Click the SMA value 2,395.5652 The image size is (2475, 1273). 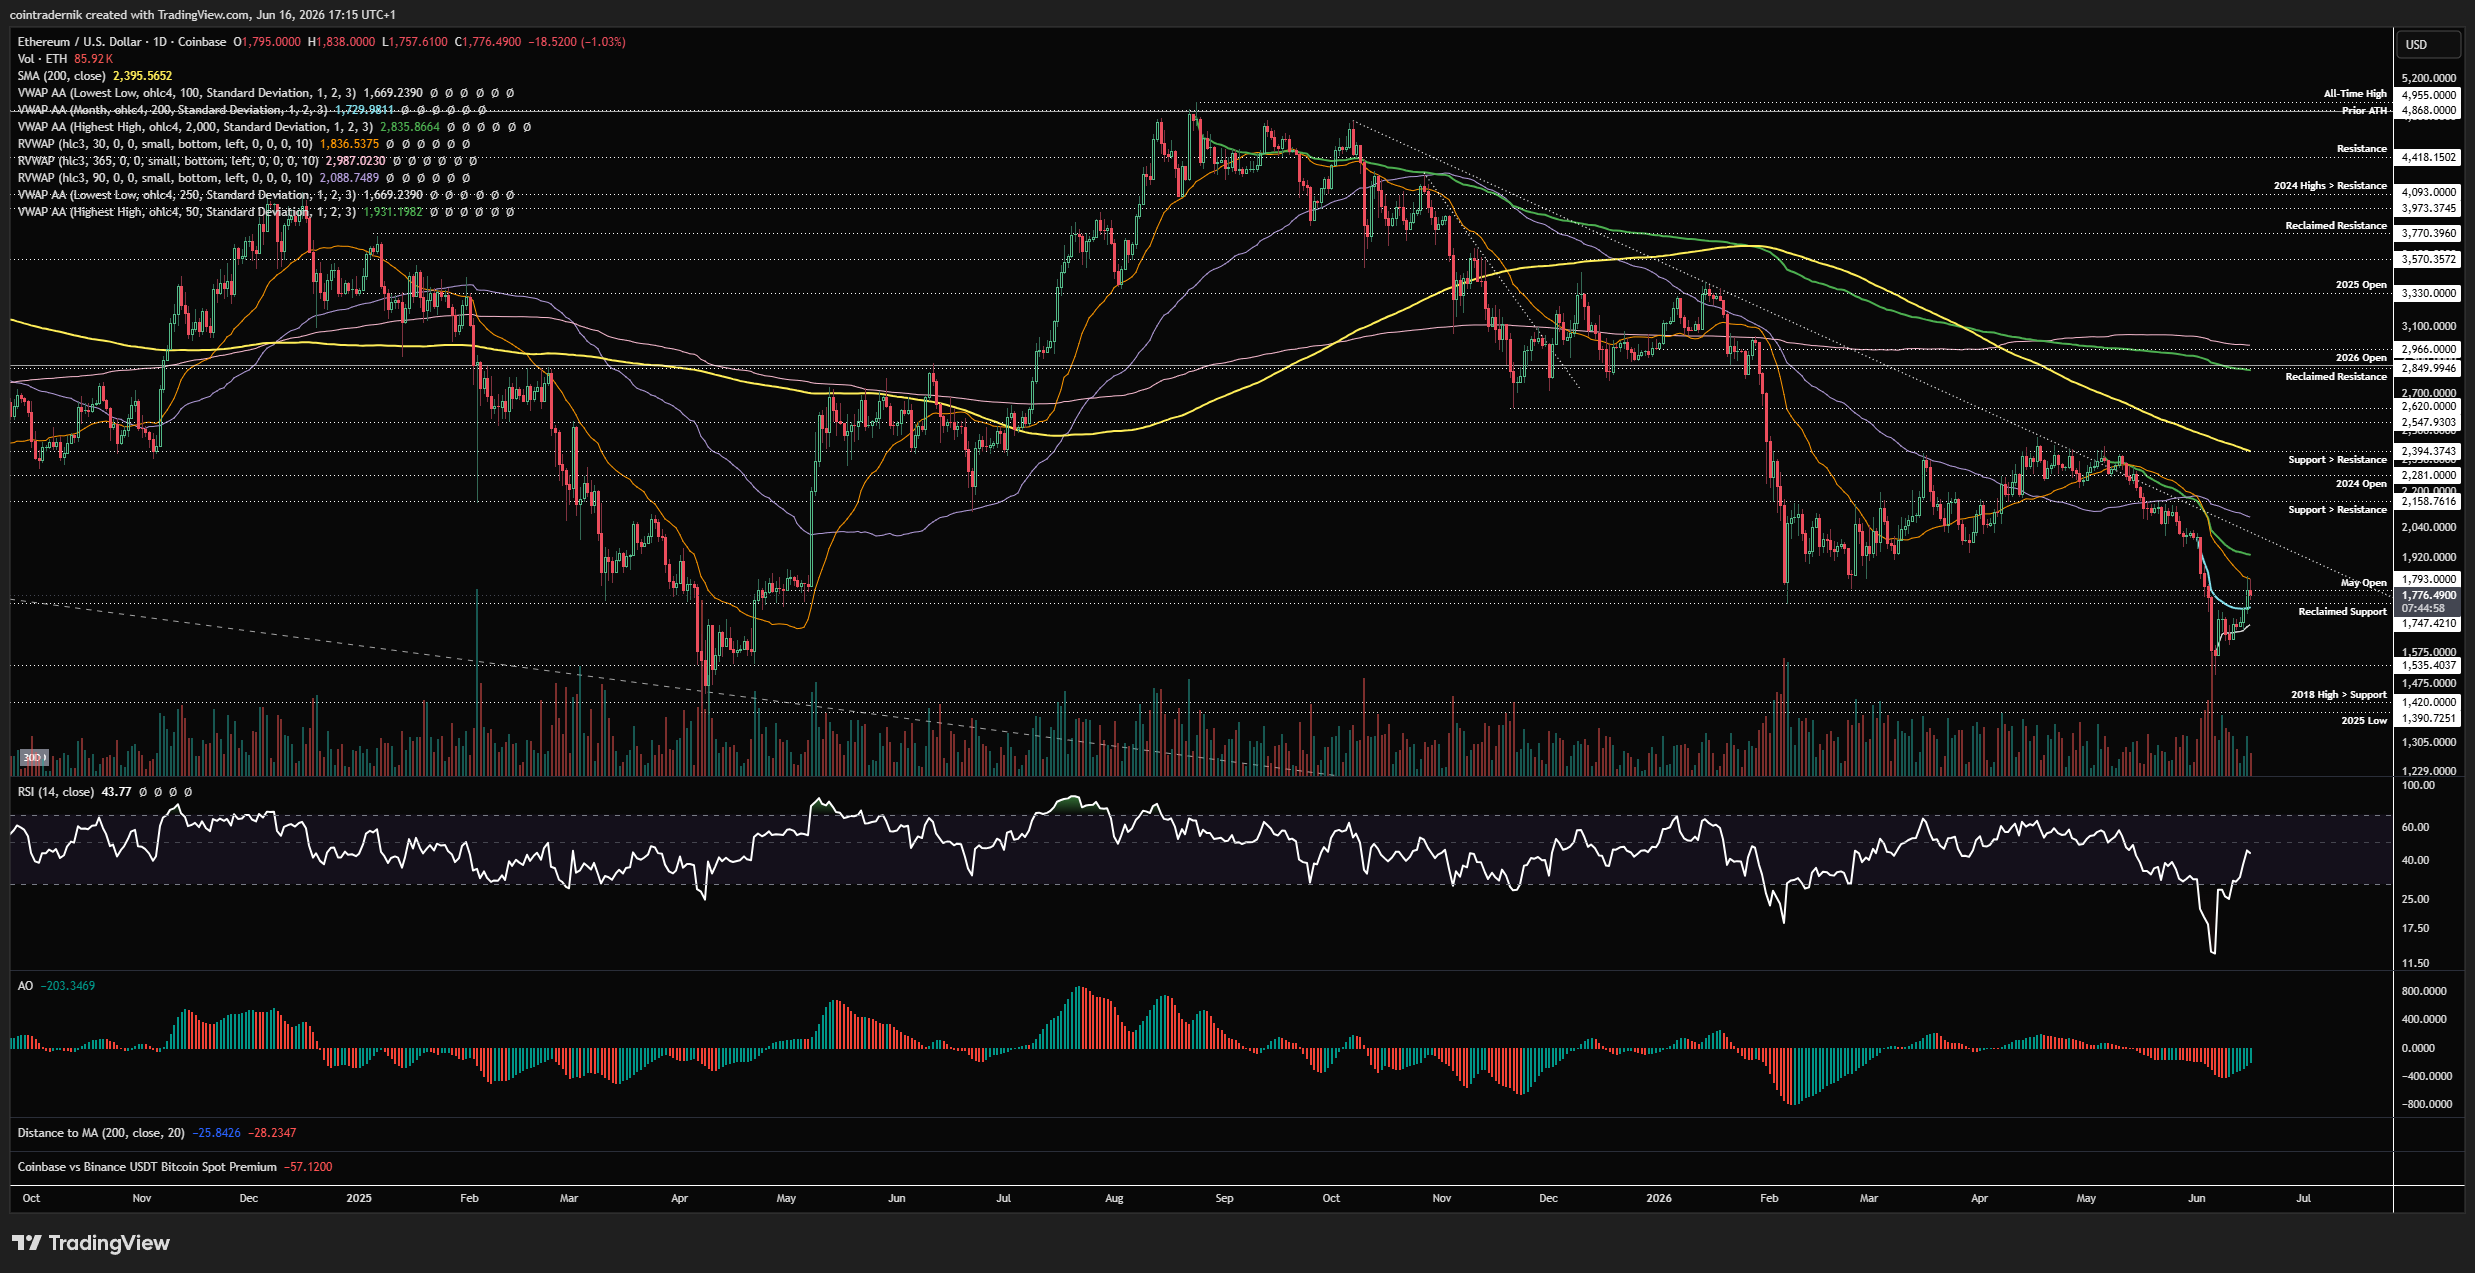143,76
